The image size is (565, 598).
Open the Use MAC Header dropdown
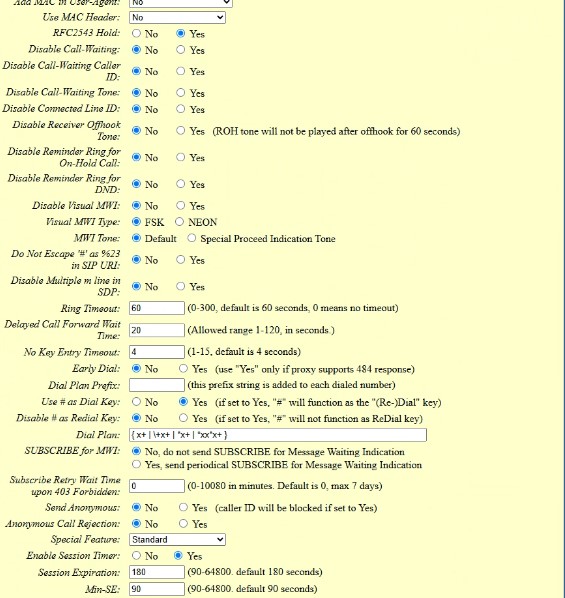pos(177,18)
